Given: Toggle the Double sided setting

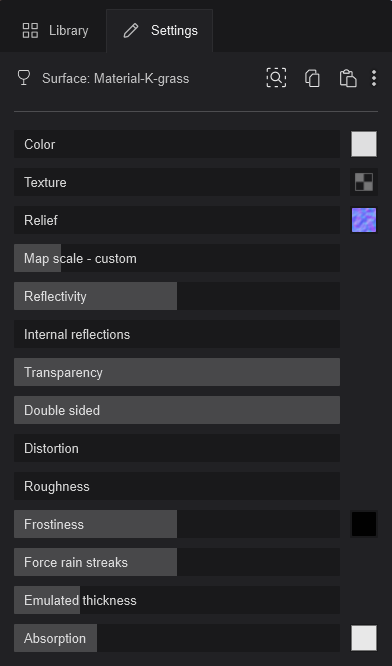Looking at the screenshot, I should (177, 410).
